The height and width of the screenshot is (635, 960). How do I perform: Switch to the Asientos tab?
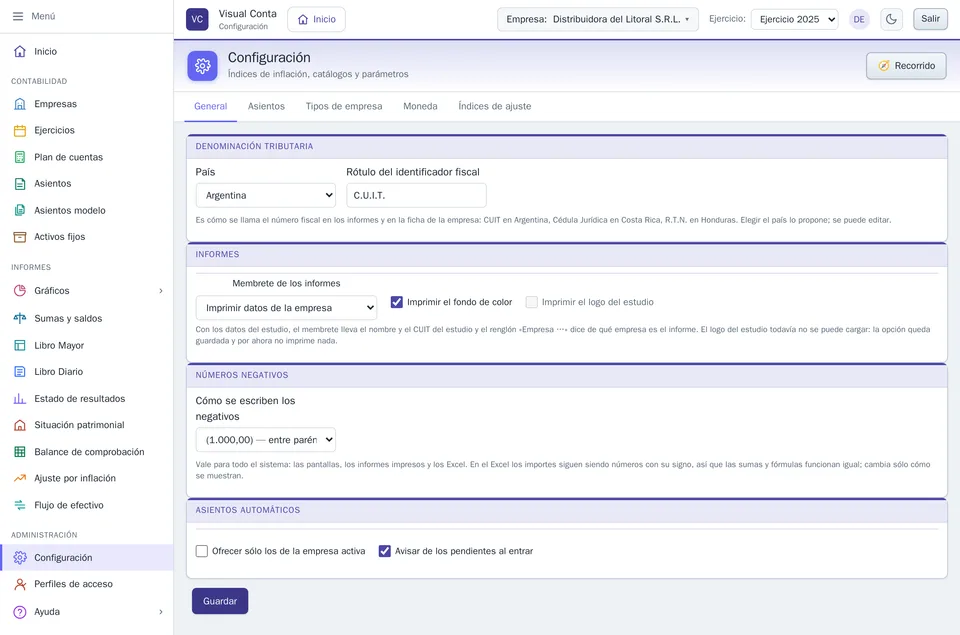pyautogui.click(x=266, y=107)
